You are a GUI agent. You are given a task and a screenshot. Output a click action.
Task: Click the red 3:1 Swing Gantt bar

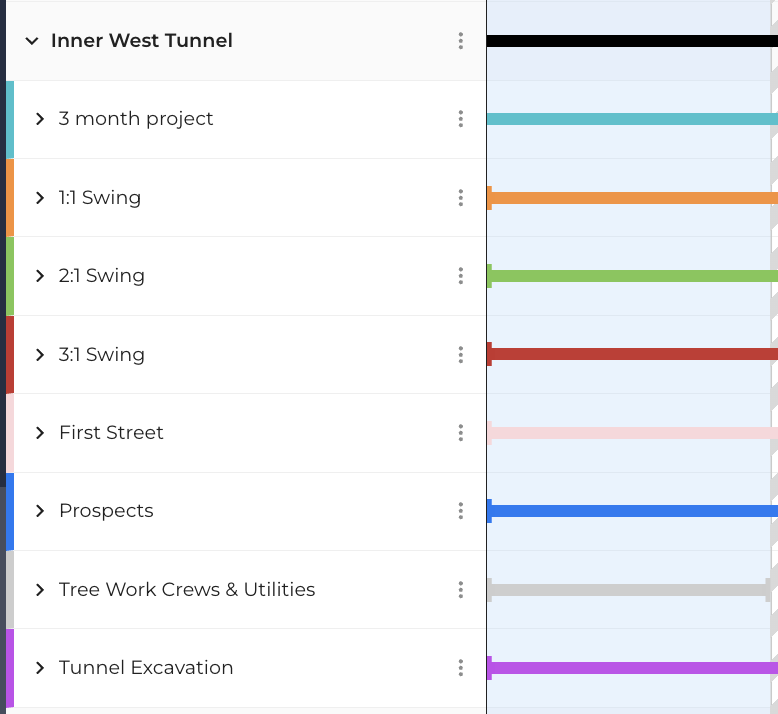[632, 354]
